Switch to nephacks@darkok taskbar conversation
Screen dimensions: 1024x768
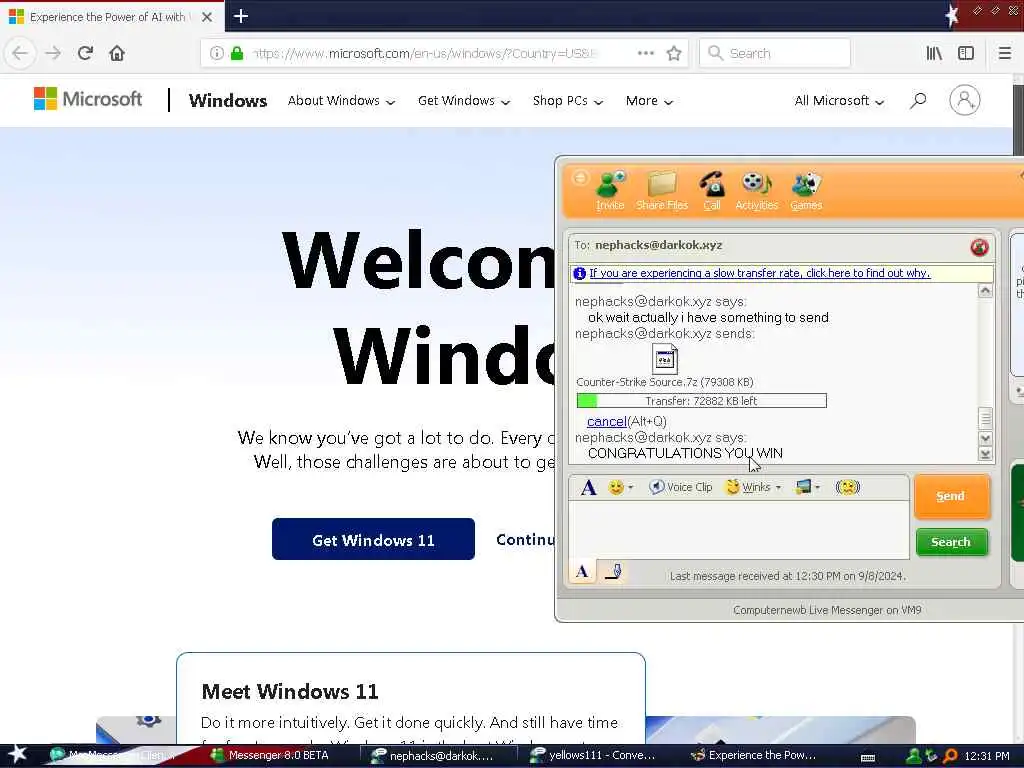tap(441, 756)
